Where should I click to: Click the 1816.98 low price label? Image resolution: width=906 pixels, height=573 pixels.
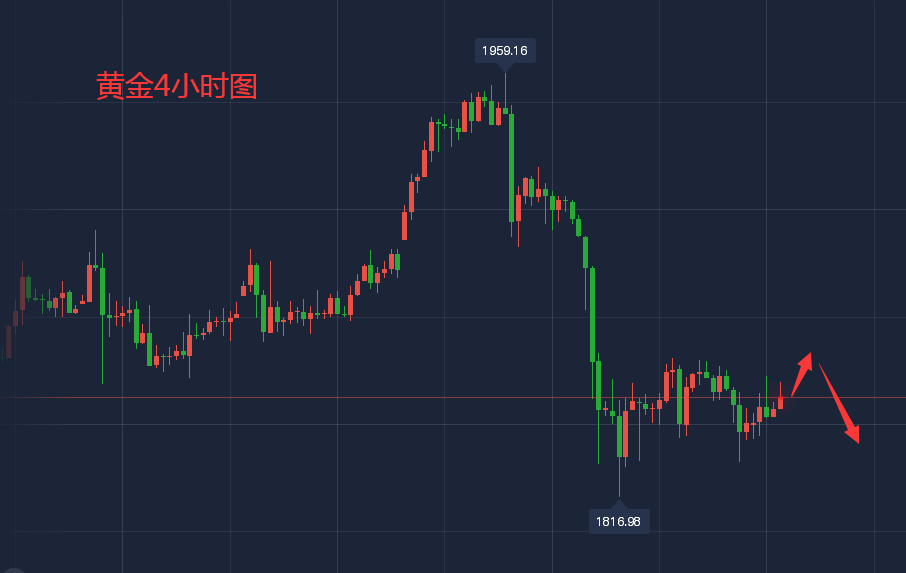pyautogui.click(x=619, y=520)
